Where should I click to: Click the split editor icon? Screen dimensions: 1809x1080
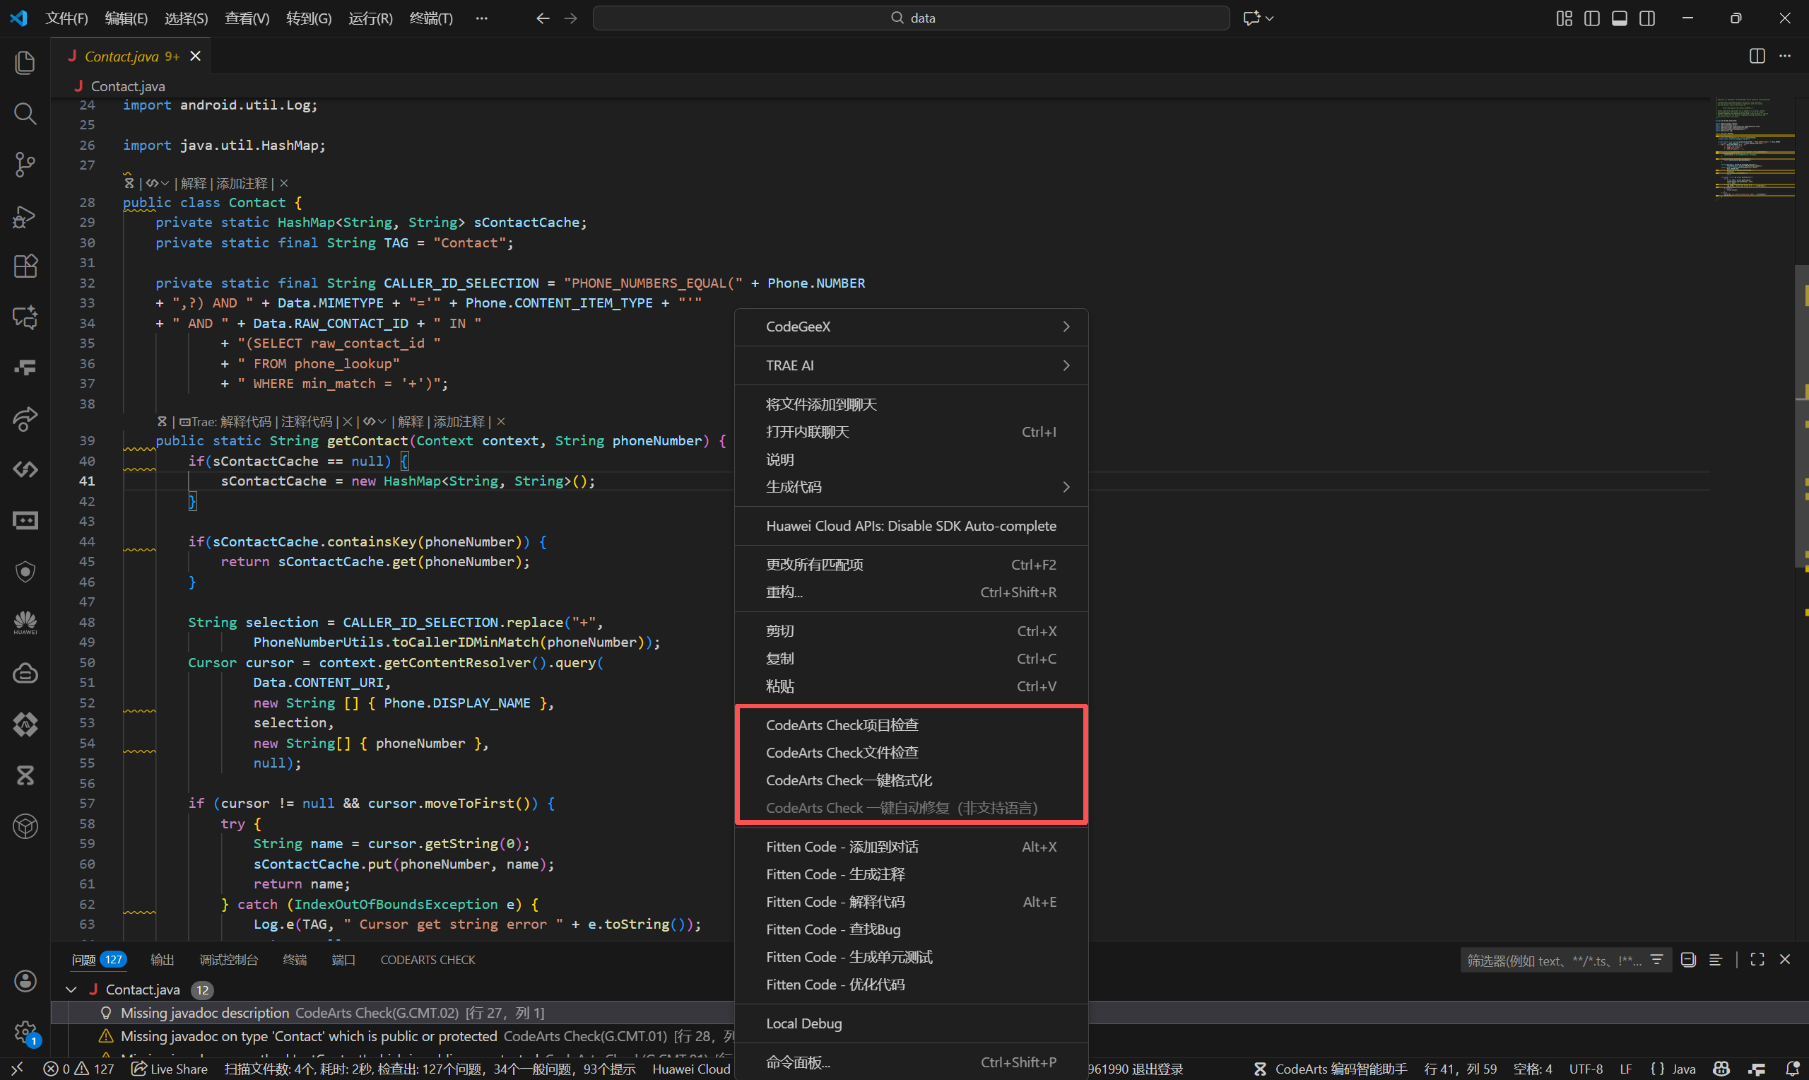1757,56
